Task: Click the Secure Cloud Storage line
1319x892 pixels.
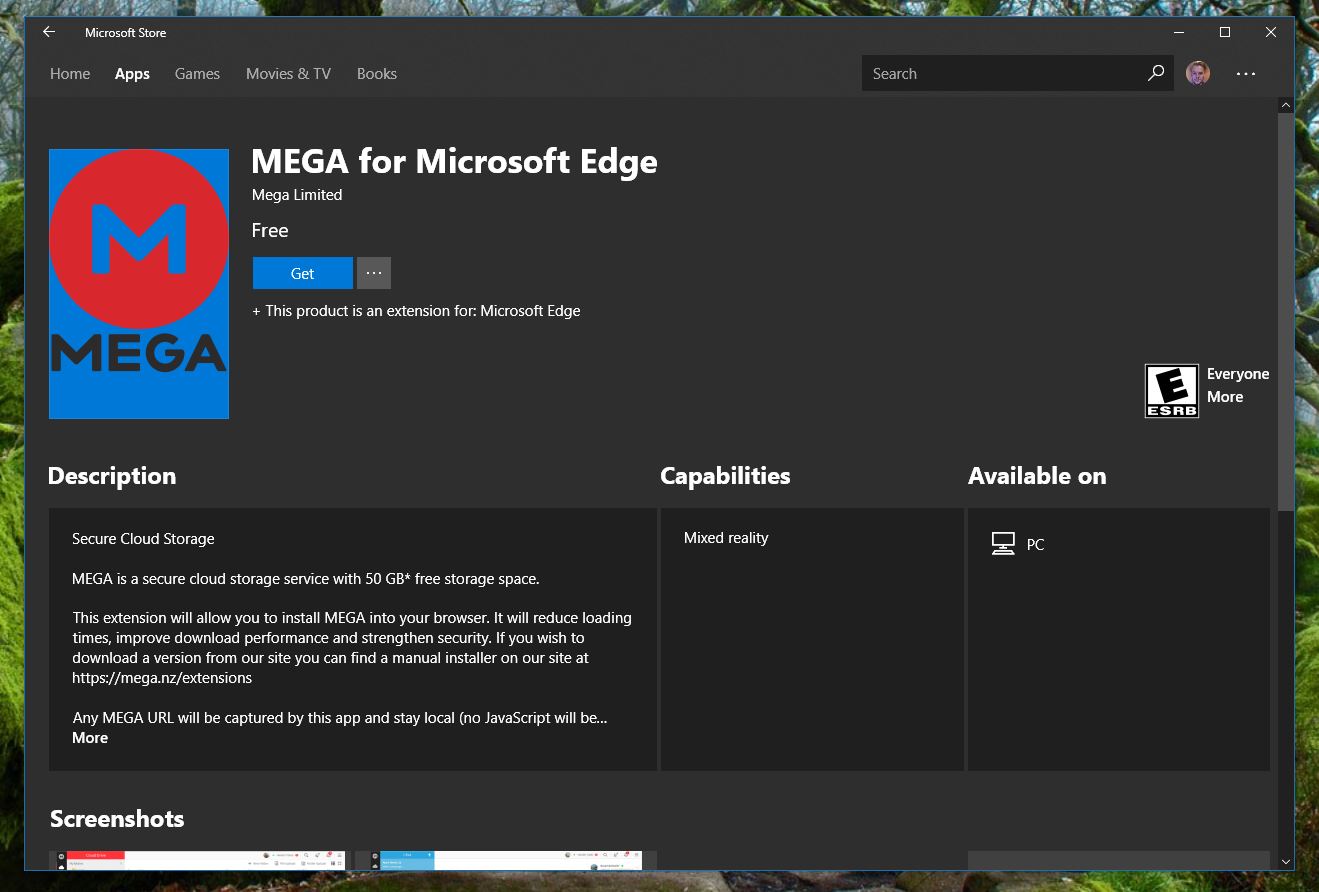Action: click(143, 539)
